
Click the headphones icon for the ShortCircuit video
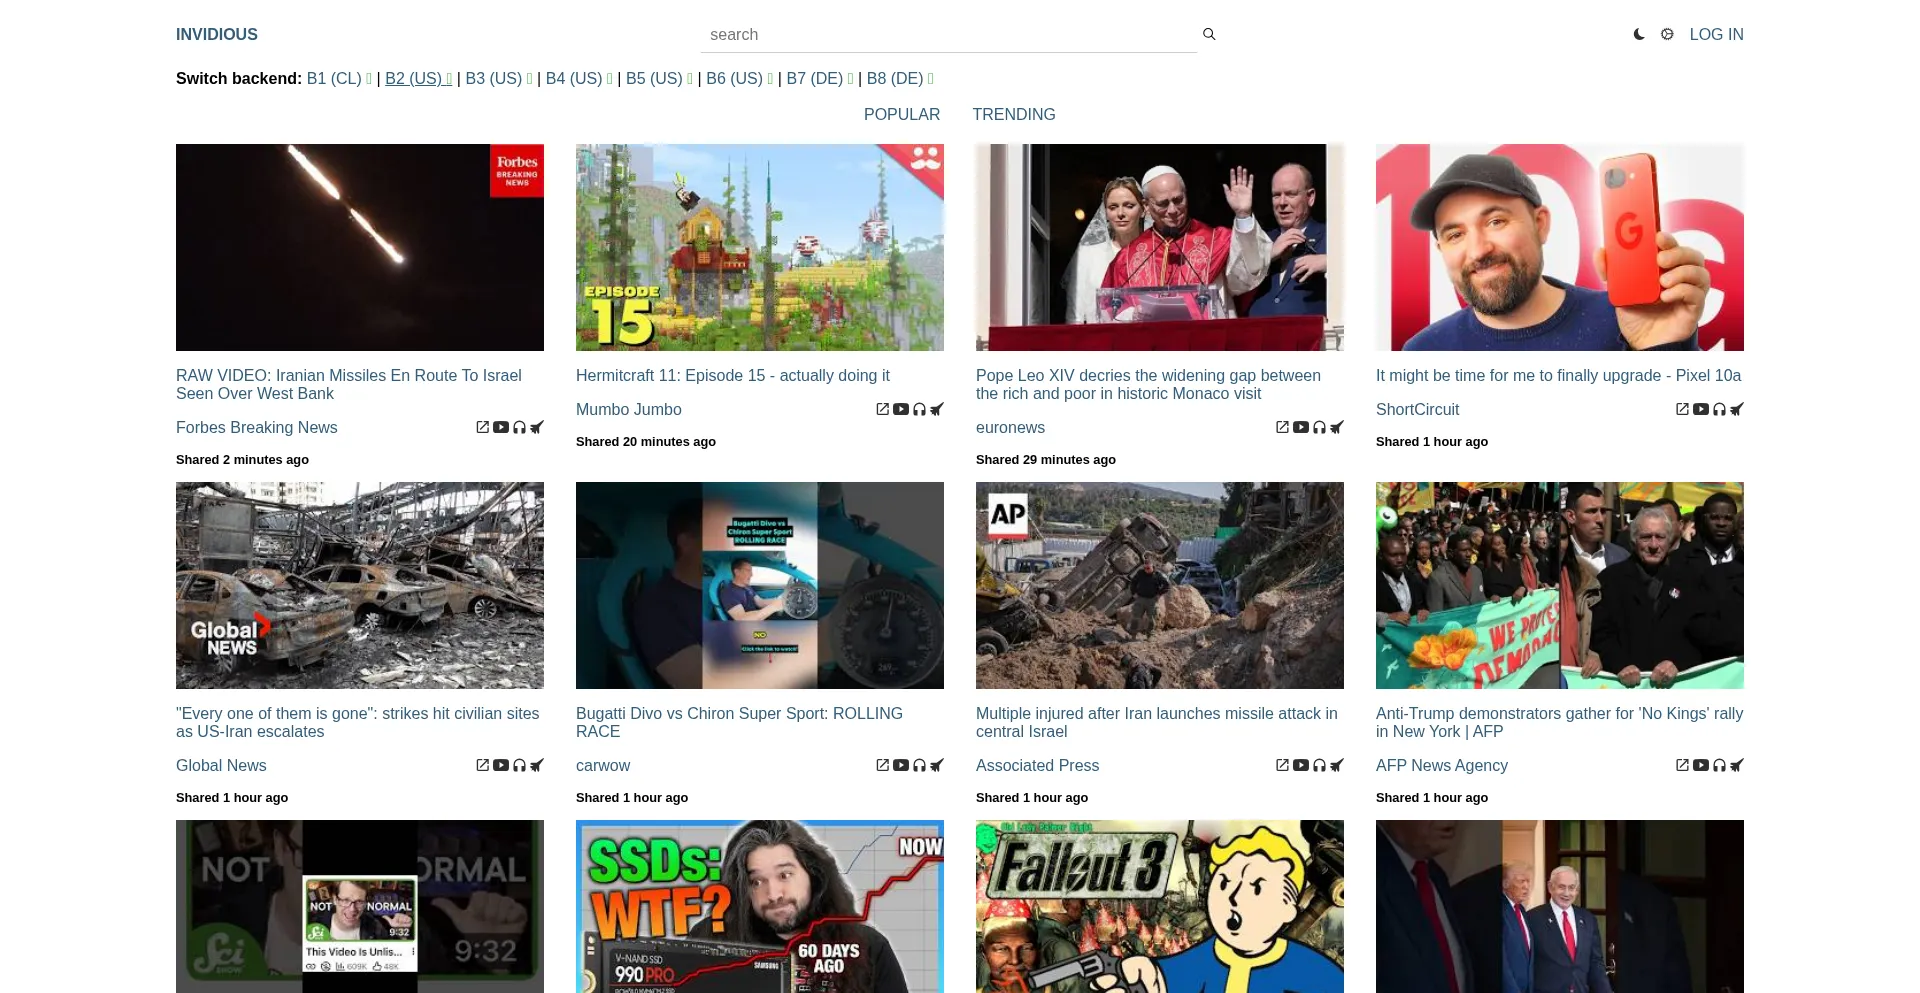[1719, 409]
